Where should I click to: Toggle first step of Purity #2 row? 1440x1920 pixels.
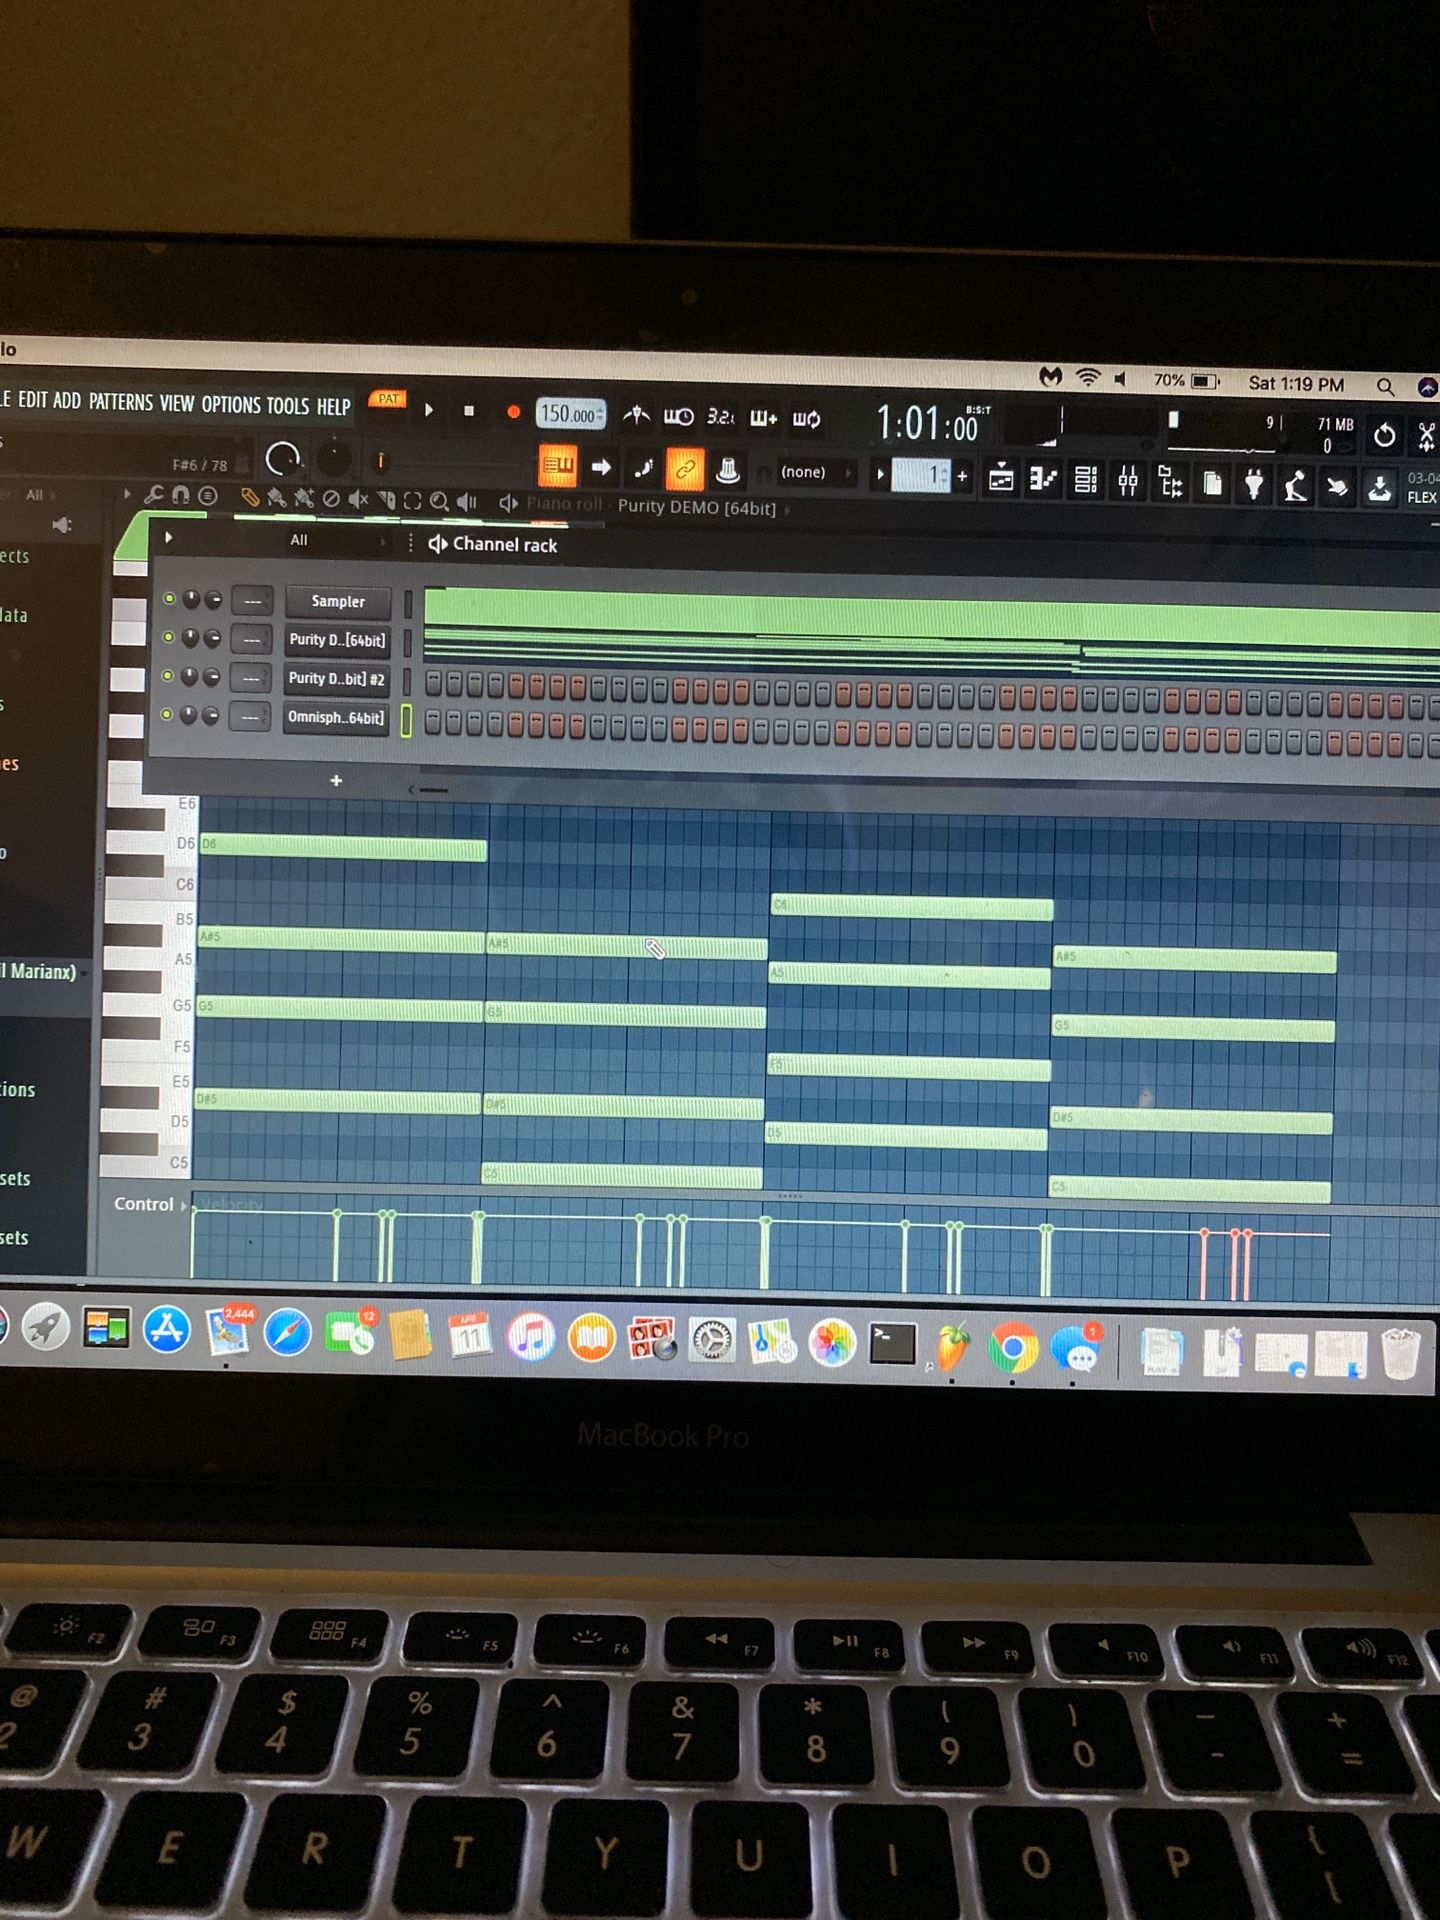433,684
